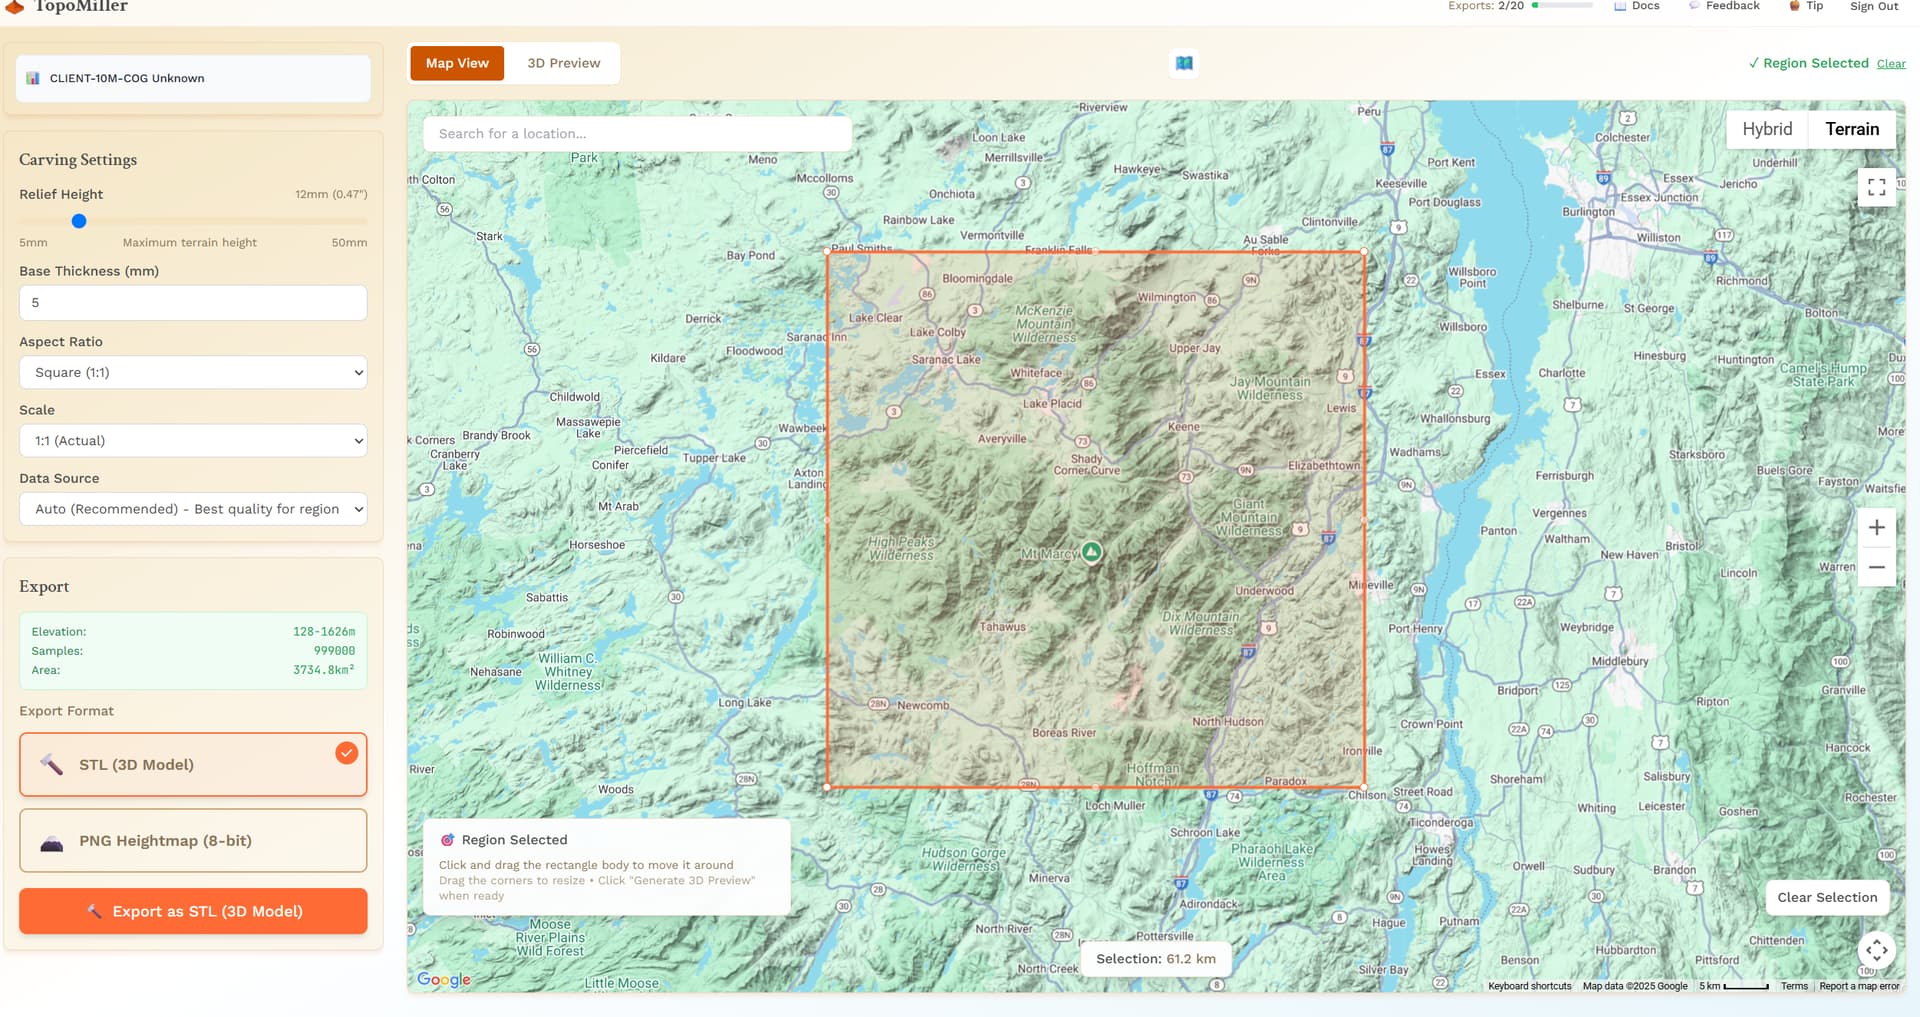Select the Map View tab
This screenshot has height=1017, width=1920.
(x=457, y=63)
